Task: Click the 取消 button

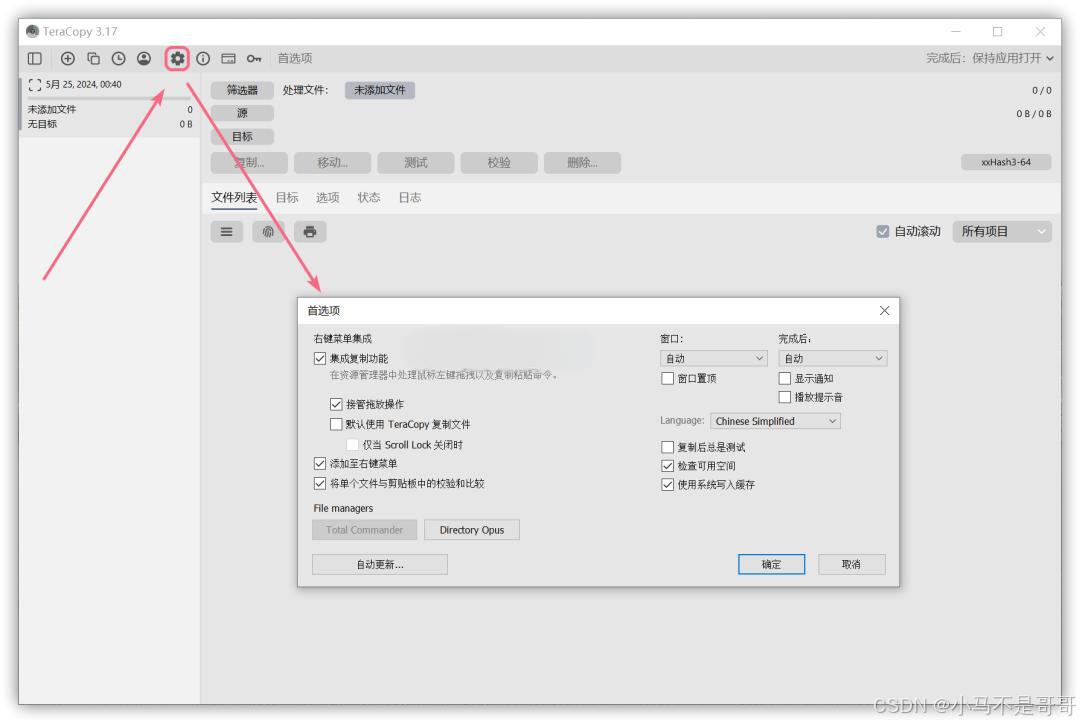Action: click(x=851, y=564)
